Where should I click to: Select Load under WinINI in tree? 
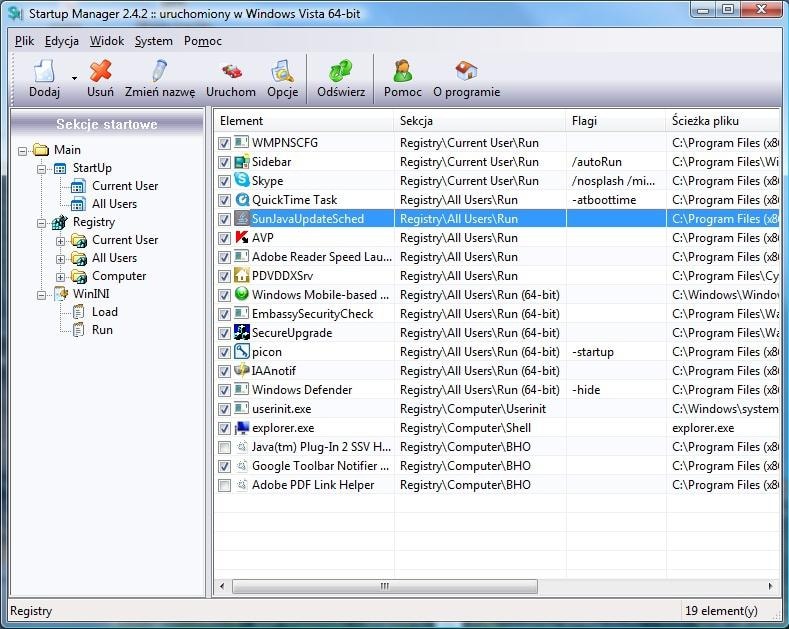[104, 312]
